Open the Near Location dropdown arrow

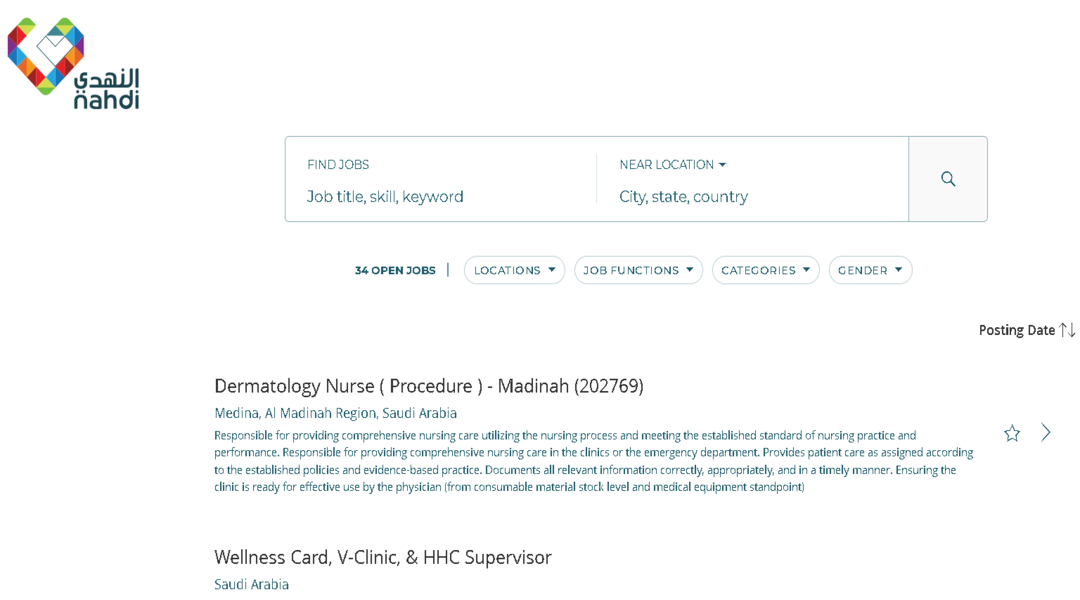722,165
